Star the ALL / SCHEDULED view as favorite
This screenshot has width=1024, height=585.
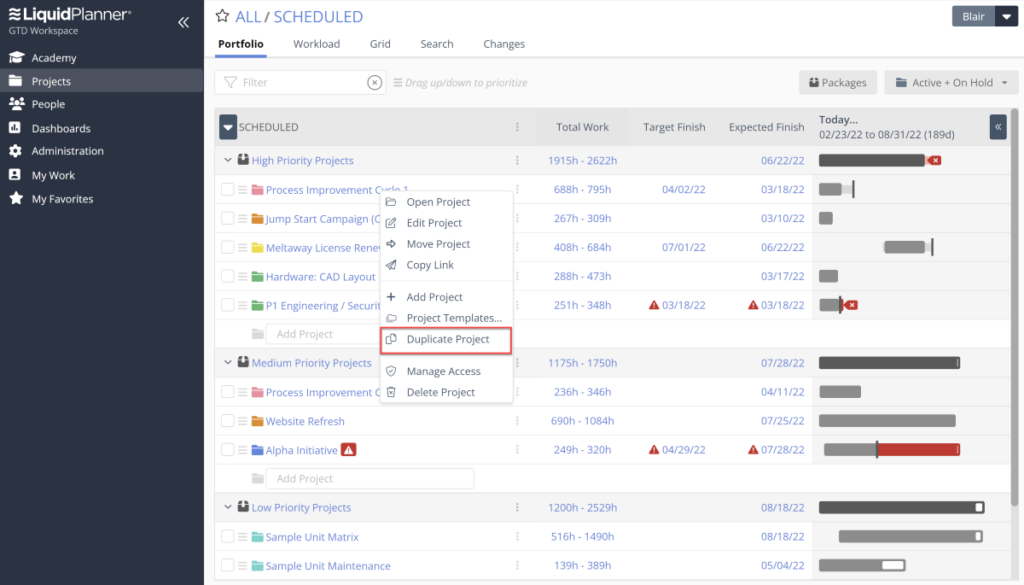(223, 16)
